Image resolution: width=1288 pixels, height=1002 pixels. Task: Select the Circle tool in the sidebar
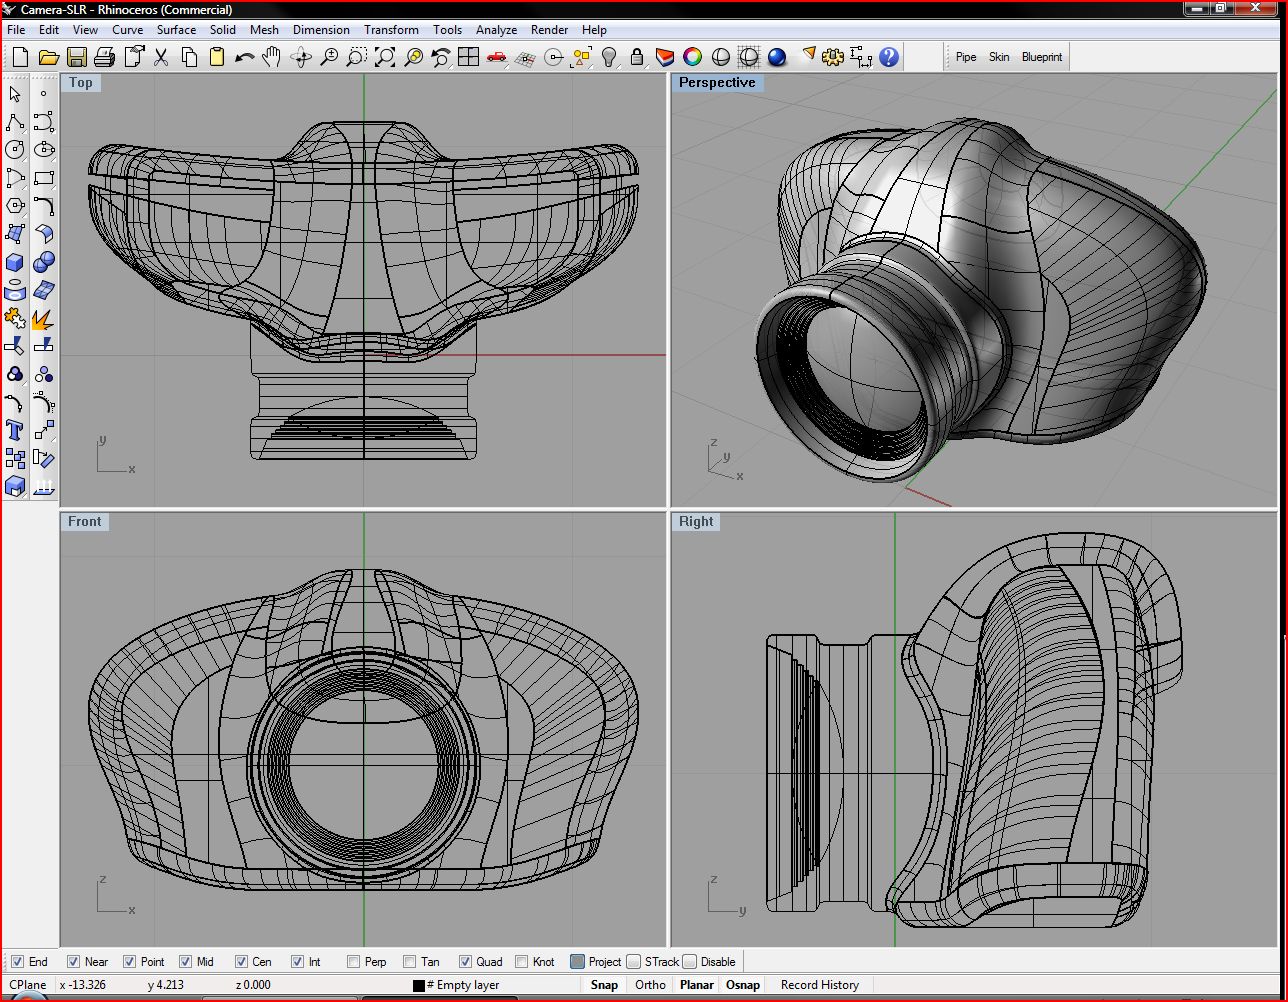pos(15,150)
